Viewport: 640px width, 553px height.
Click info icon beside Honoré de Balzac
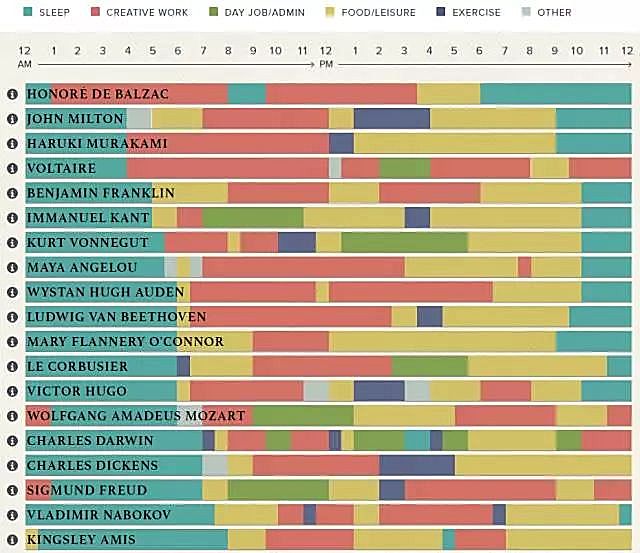point(12,94)
